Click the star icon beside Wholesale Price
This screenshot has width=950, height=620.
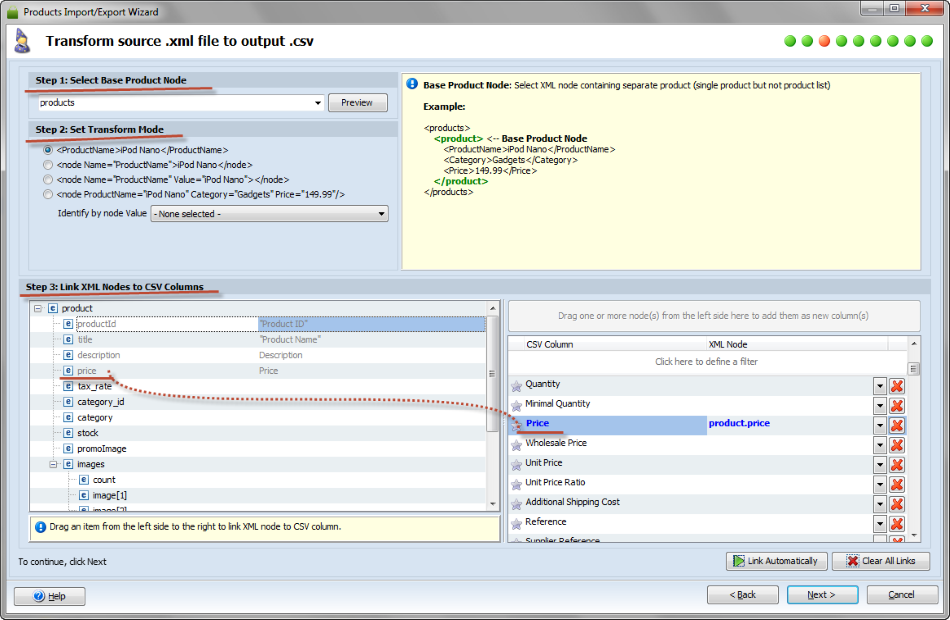point(516,445)
